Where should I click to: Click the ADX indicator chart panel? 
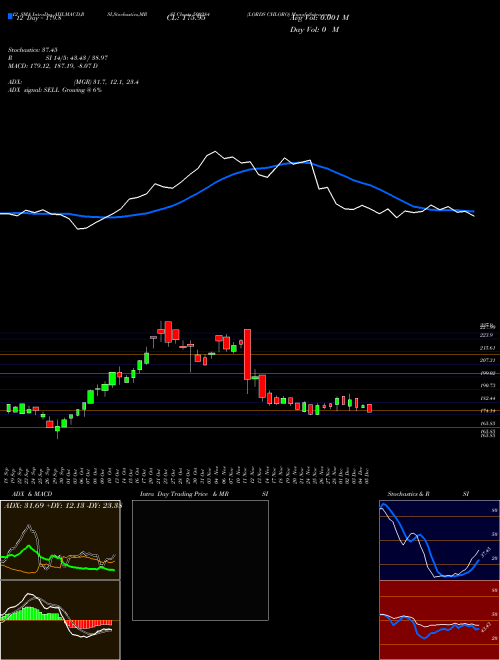60,540
